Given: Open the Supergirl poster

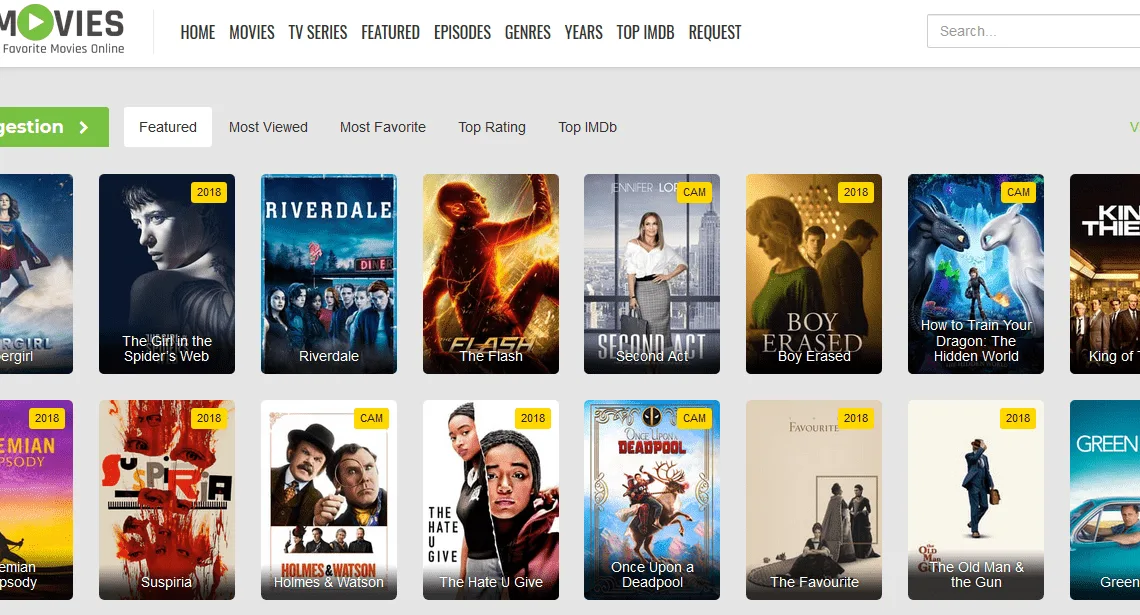Looking at the screenshot, I should coord(36,273).
